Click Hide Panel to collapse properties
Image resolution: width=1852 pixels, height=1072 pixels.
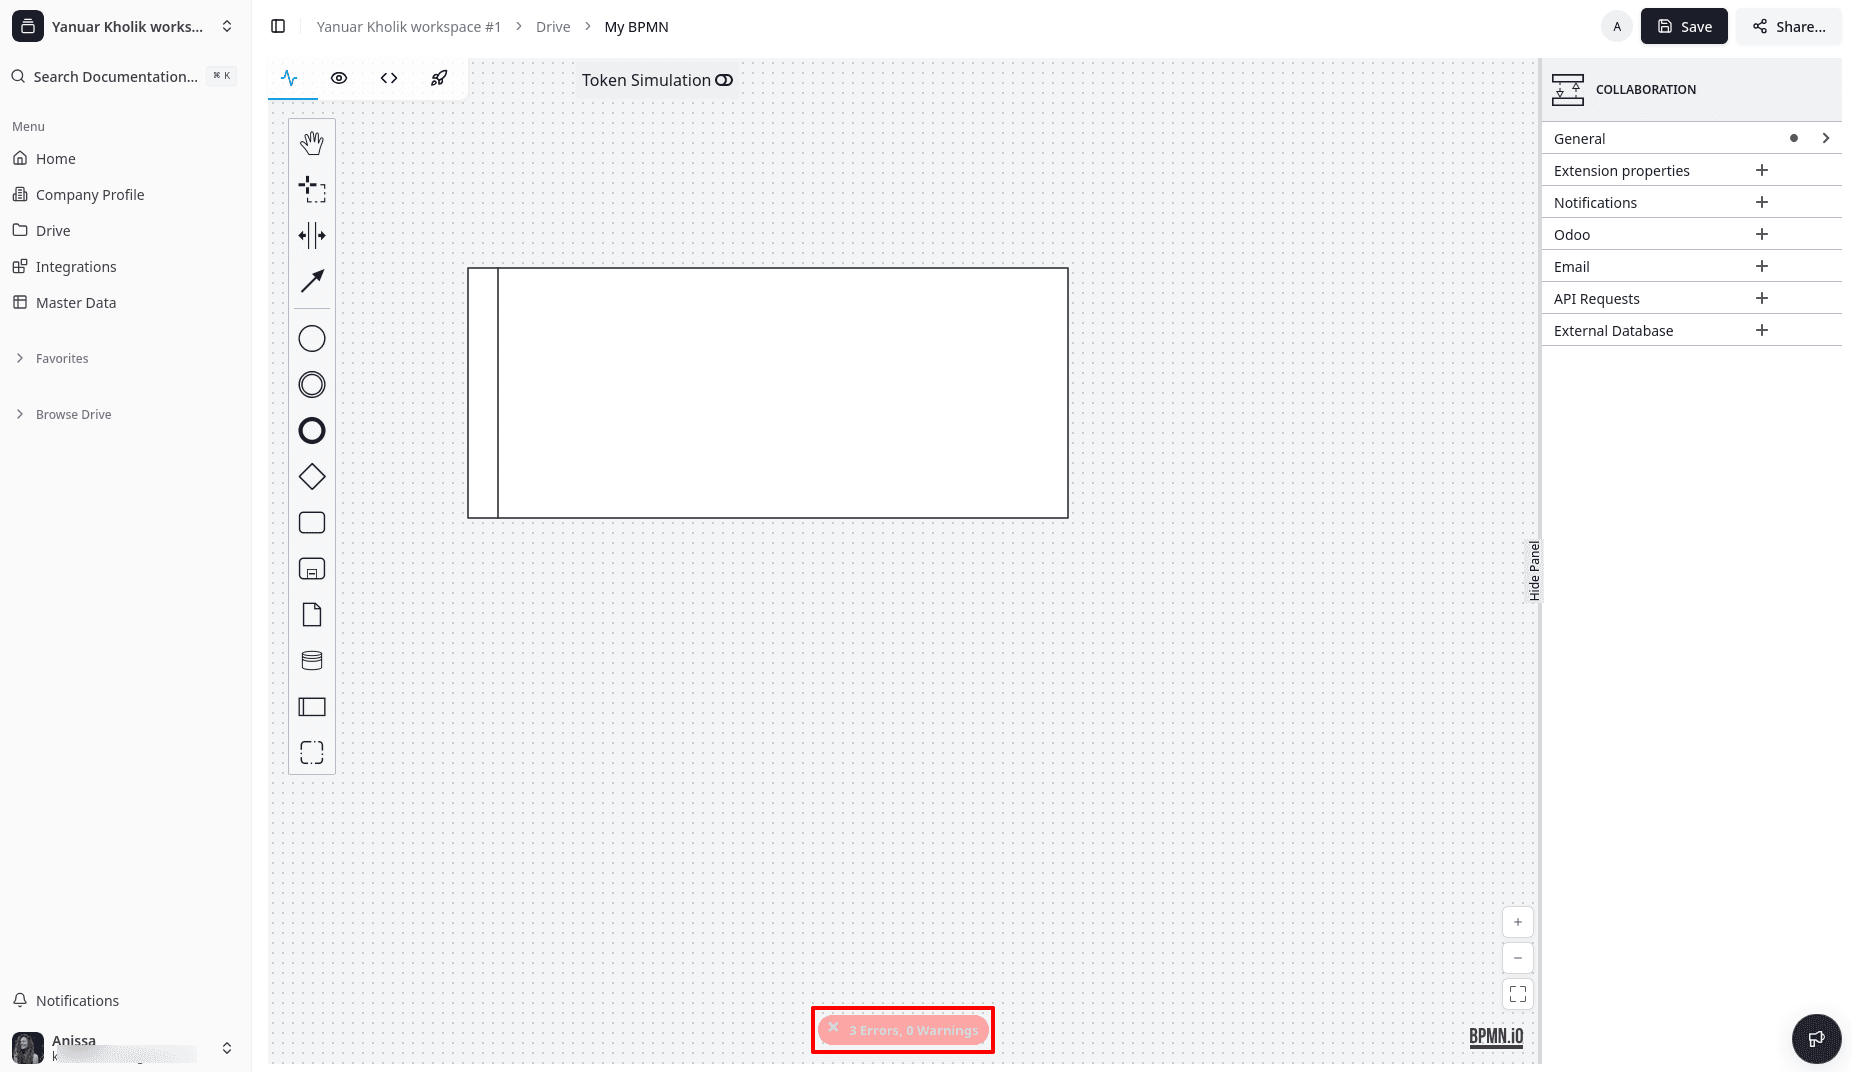tap(1534, 571)
